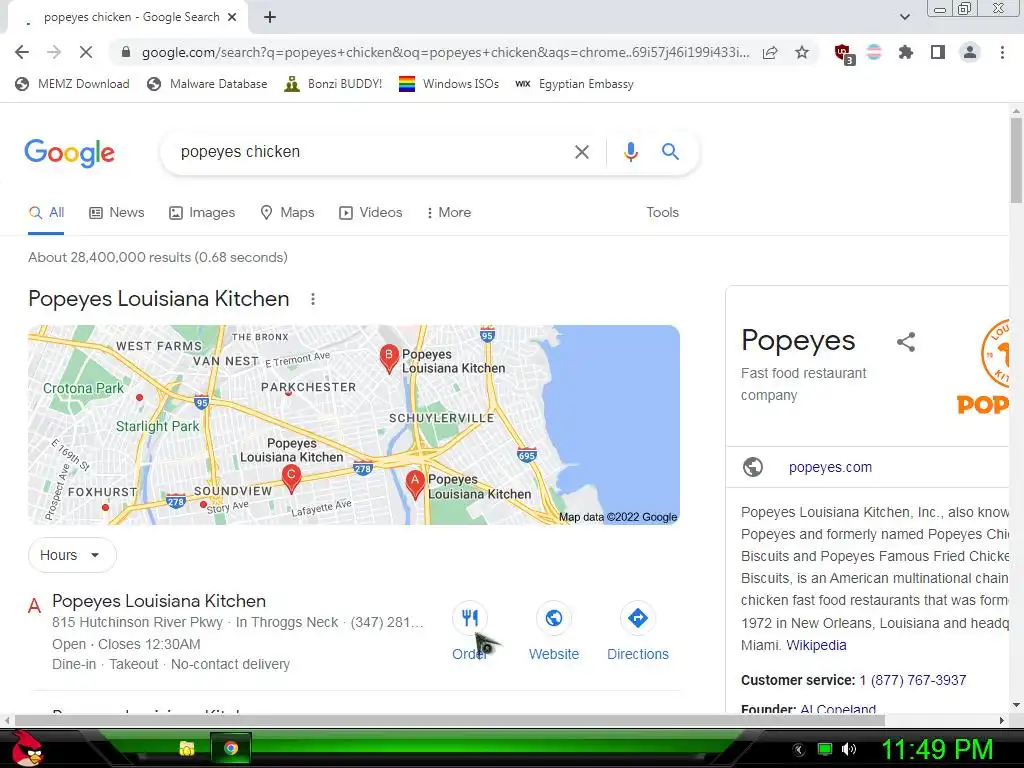Clear the search box text
The width and height of the screenshot is (1024, 768).
click(x=581, y=152)
